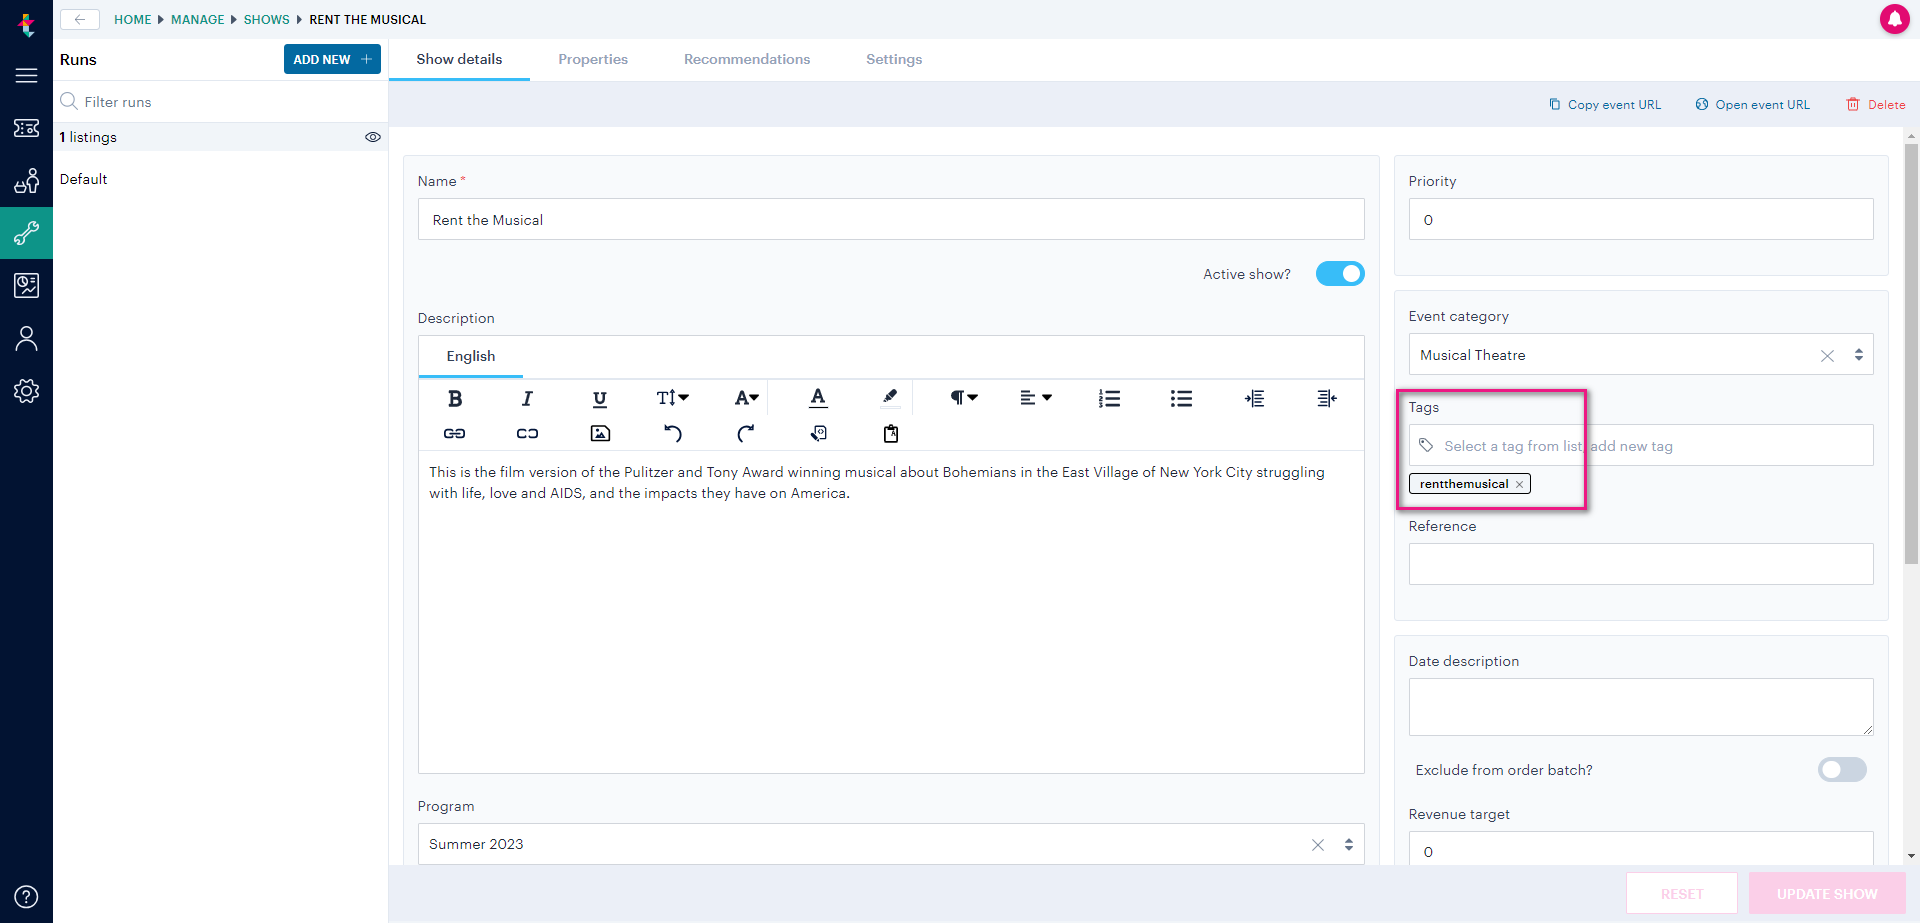This screenshot has width=1920, height=923.
Task: Expand the Event category dropdown
Action: 1859,355
